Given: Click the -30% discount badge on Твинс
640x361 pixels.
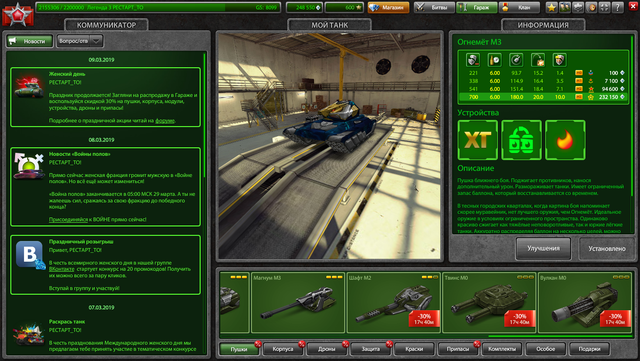Looking at the screenshot, I should [520, 319].
